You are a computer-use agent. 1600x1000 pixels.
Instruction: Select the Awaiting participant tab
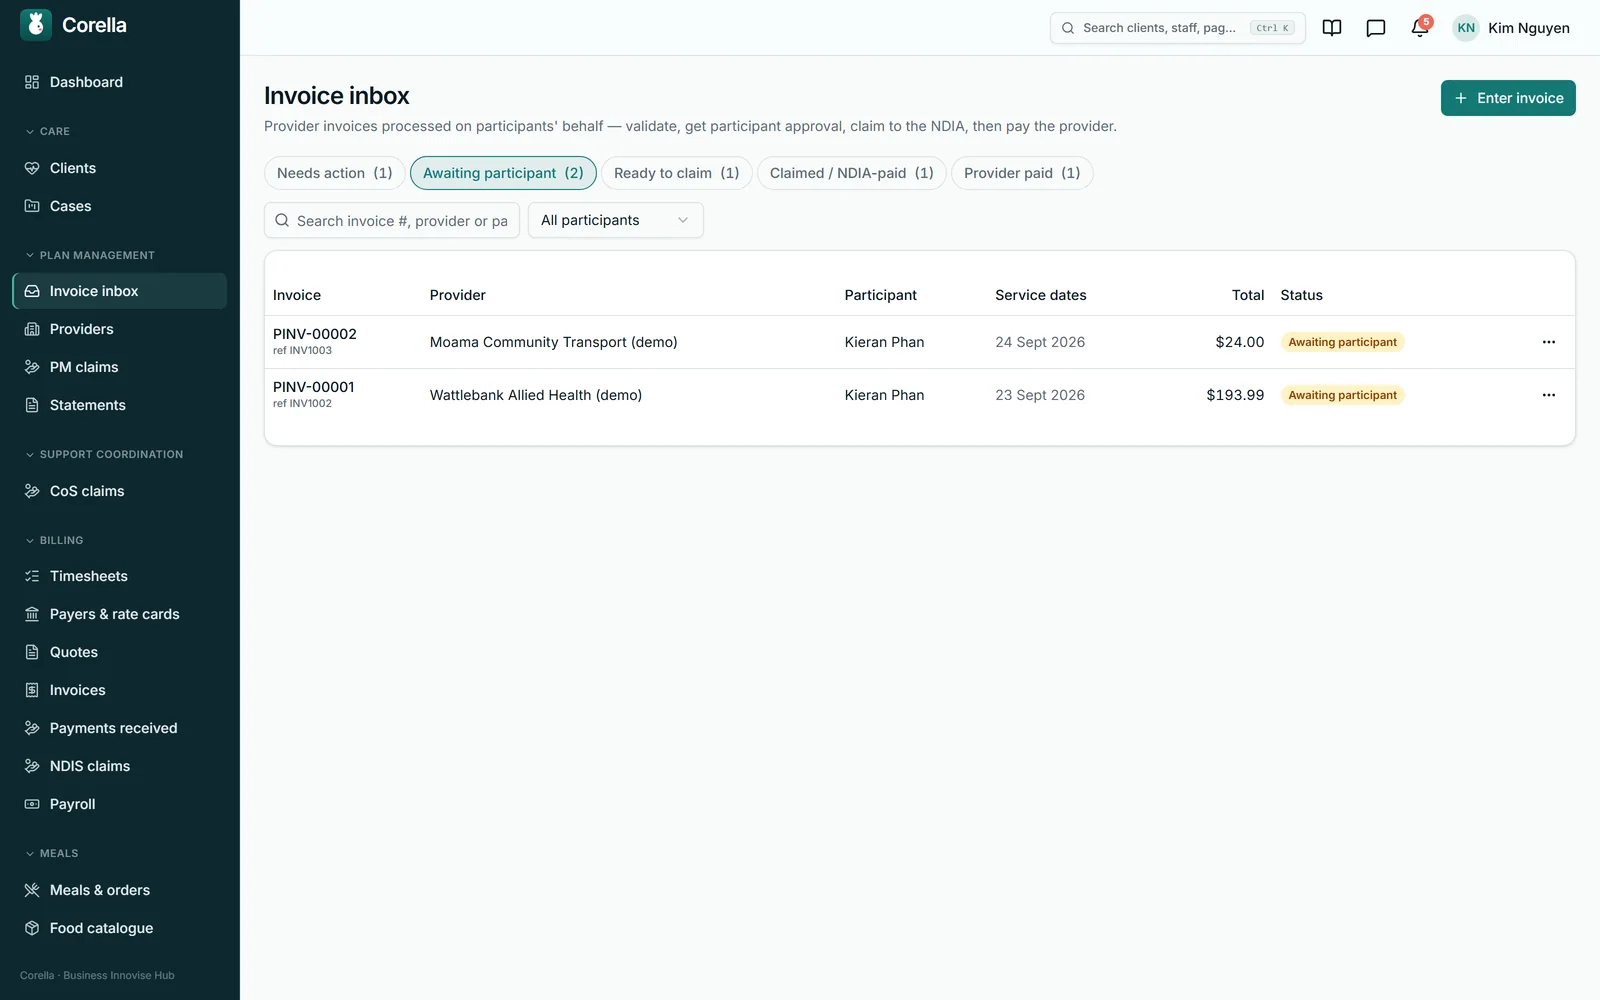(503, 173)
